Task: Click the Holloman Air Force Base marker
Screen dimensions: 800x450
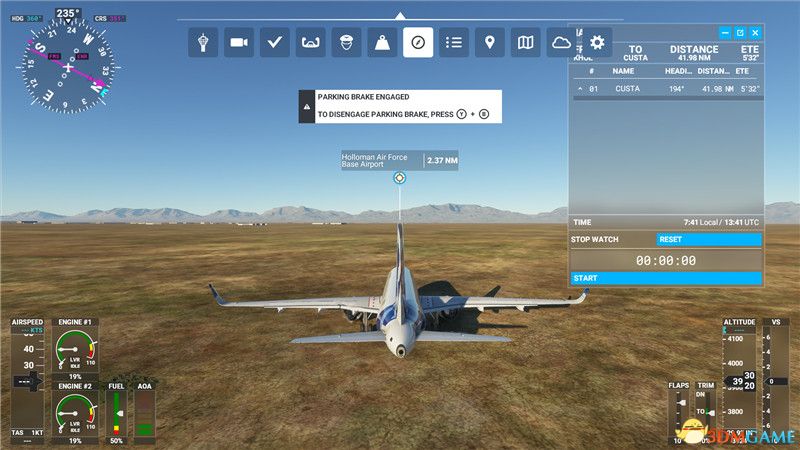Action: pos(400,178)
